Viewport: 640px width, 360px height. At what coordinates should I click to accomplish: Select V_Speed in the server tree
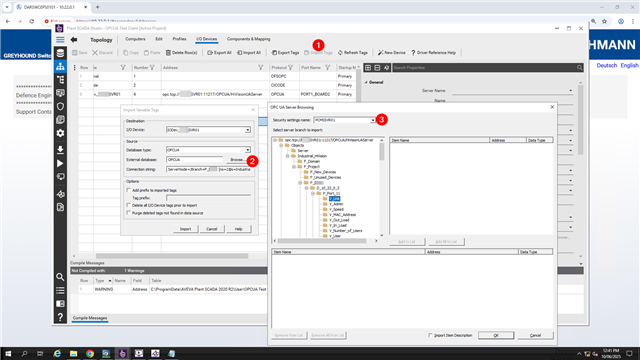click(x=336, y=209)
